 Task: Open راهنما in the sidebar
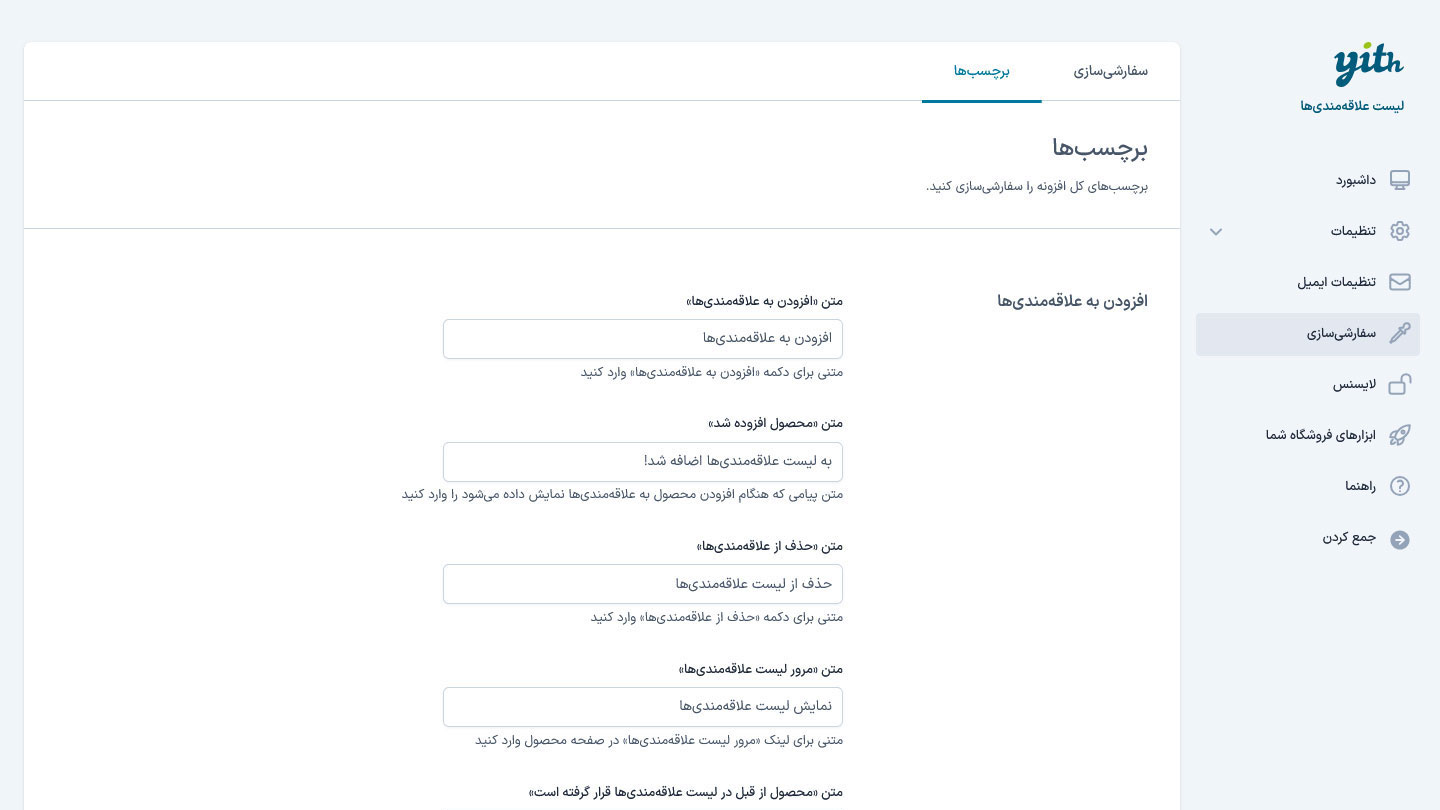click(1308, 486)
